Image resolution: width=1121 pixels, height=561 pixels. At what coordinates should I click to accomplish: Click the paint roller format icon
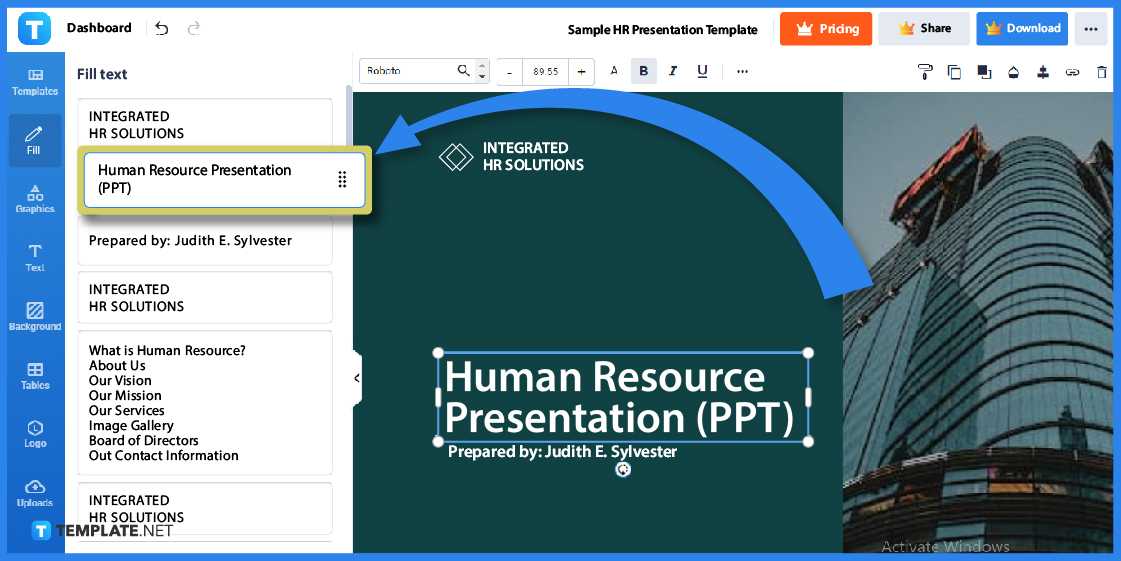[924, 72]
